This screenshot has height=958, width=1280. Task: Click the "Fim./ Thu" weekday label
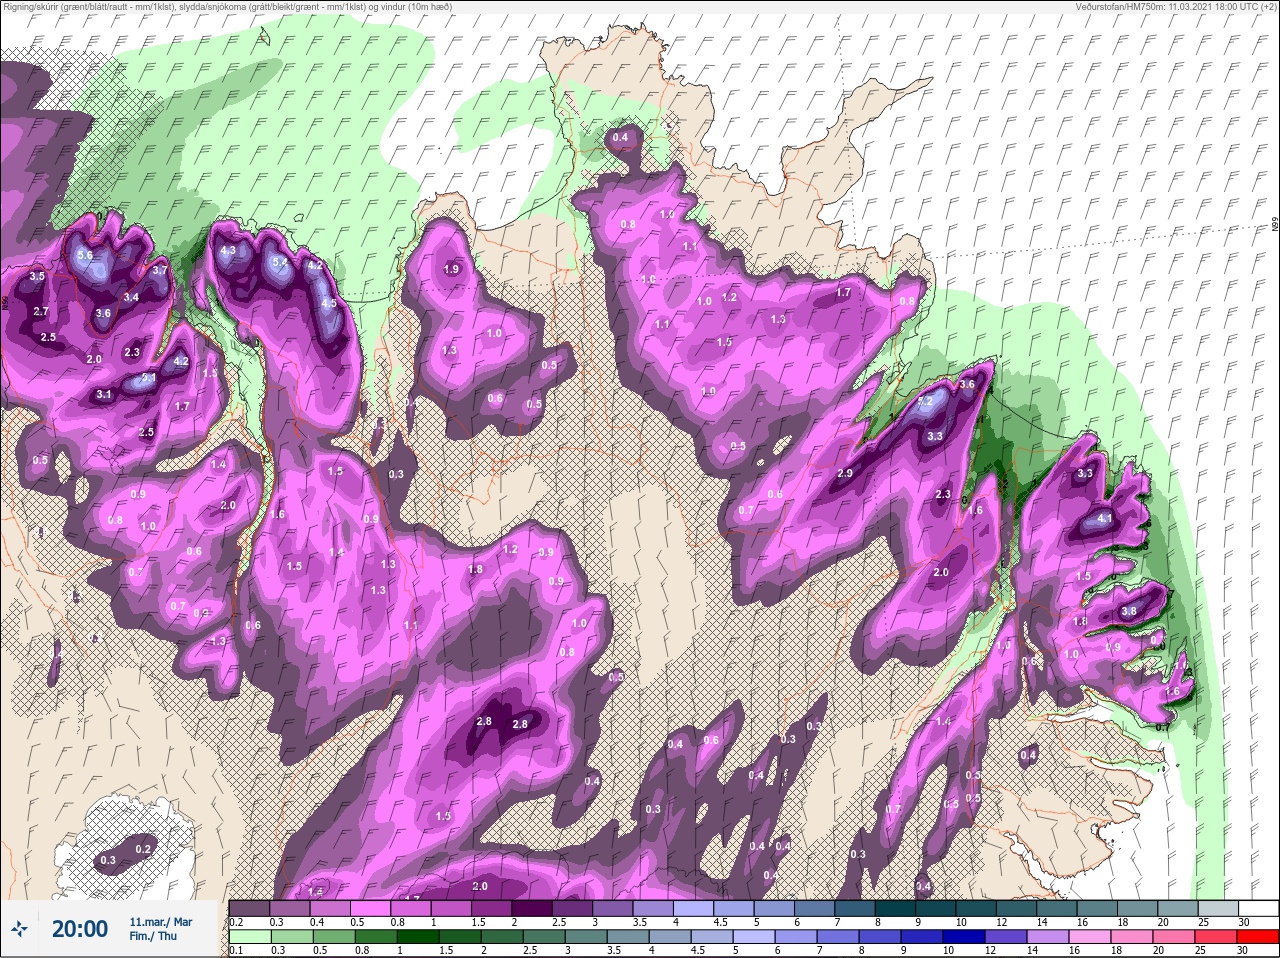coord(152,937)
